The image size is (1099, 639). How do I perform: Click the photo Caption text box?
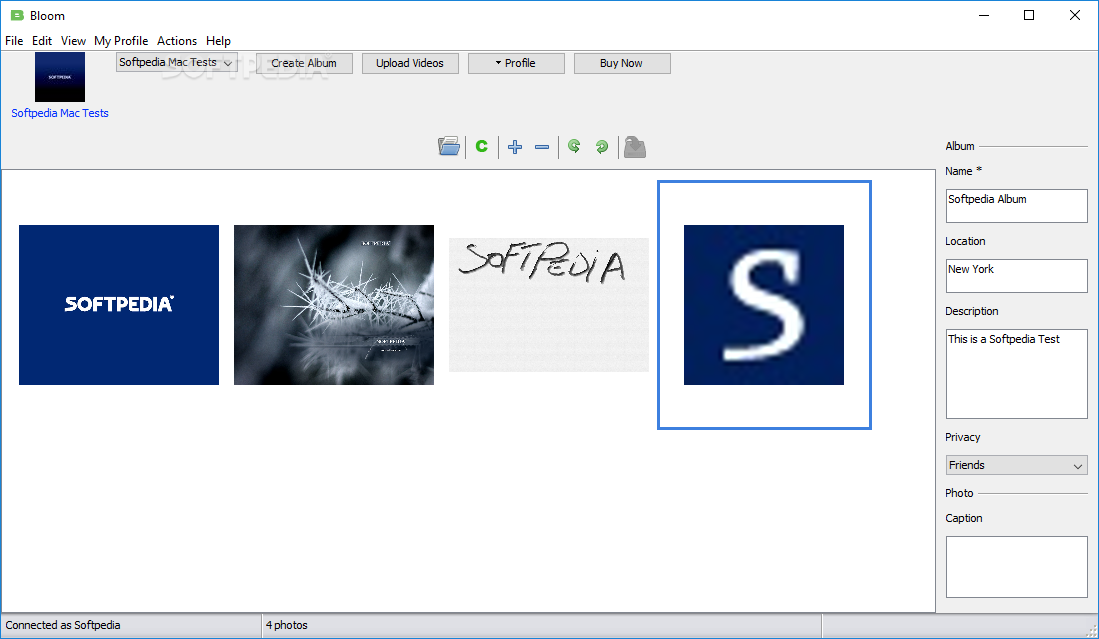pyautogui.click(x=1016, y=567)
